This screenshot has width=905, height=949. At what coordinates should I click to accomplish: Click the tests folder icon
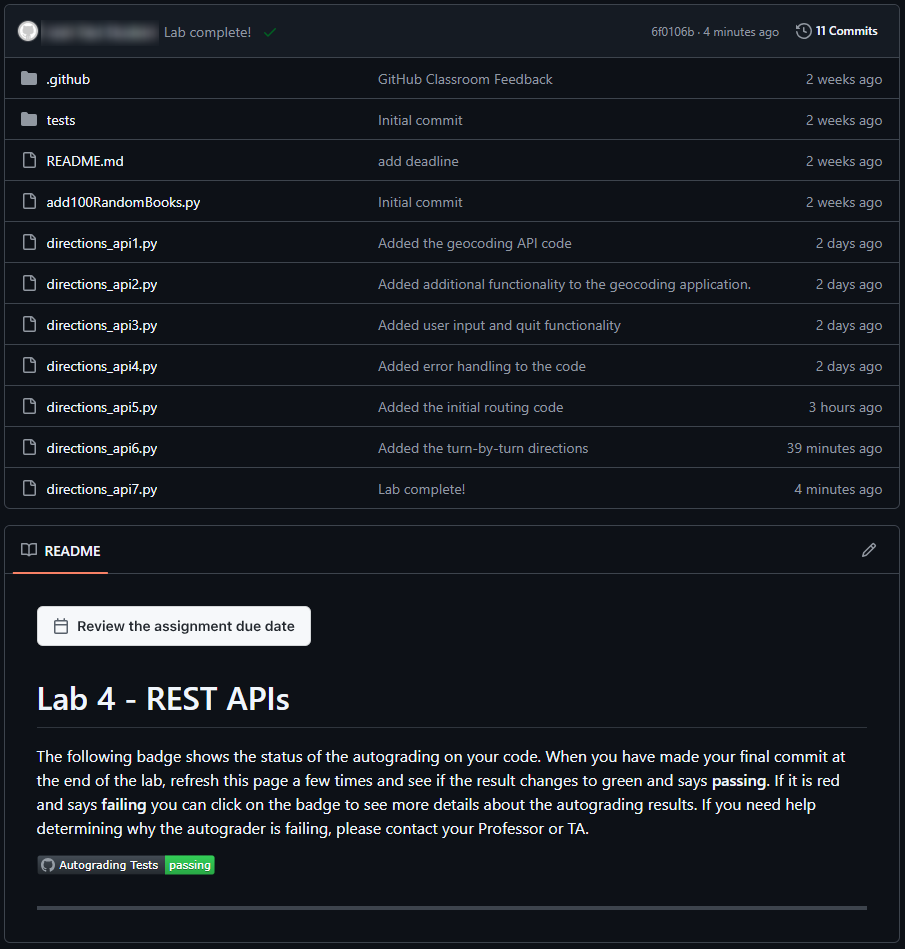(x=29, y=120)
